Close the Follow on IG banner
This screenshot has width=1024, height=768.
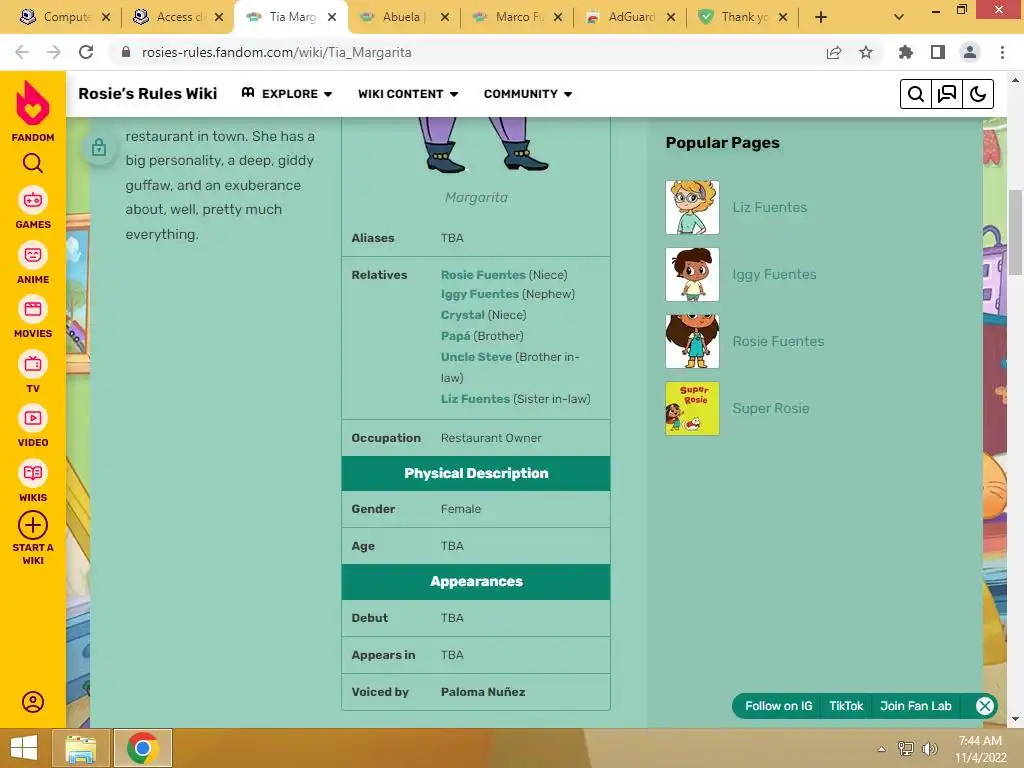point(985,706)
